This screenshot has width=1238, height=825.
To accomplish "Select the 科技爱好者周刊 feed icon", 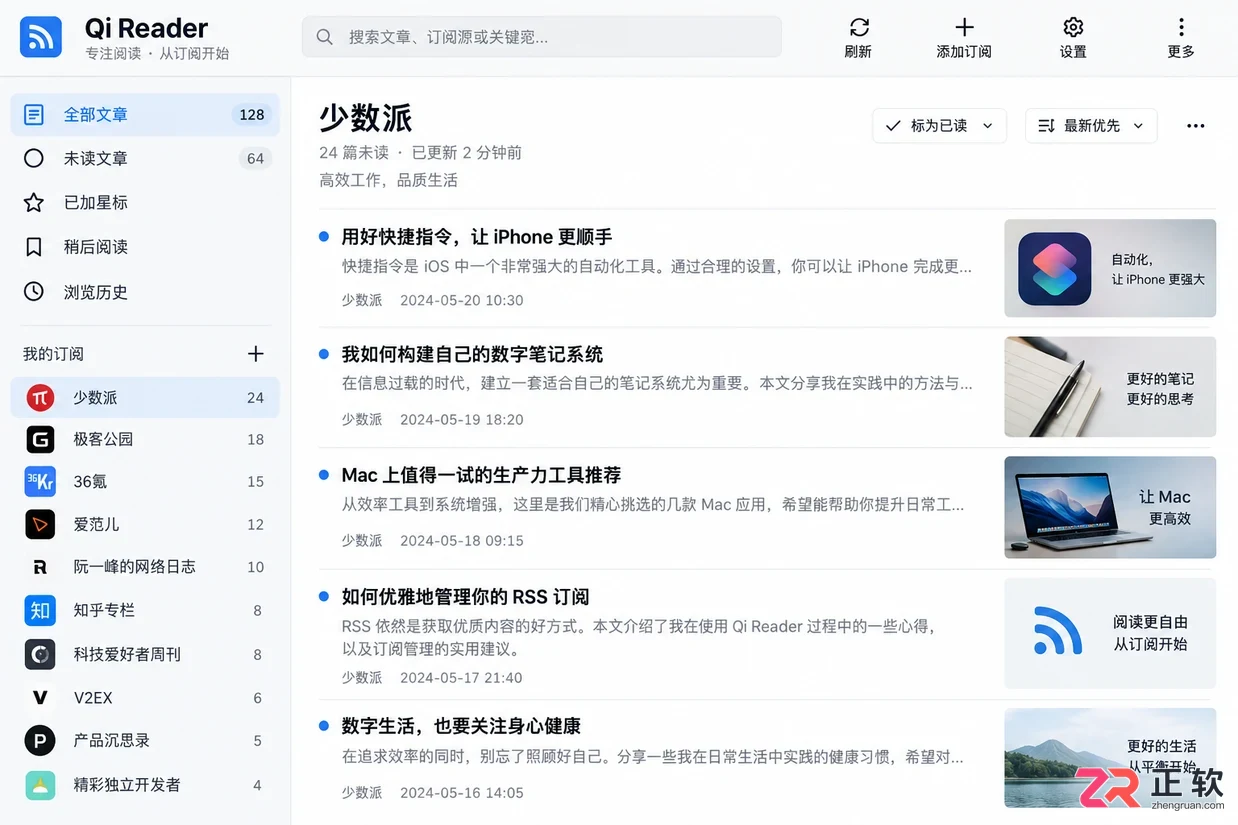I will [x=40, y=654].
